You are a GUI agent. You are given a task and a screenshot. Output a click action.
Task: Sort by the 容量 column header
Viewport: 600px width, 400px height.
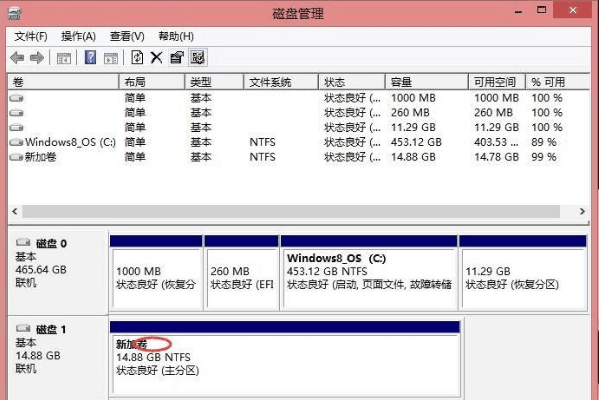coord(427,82)
